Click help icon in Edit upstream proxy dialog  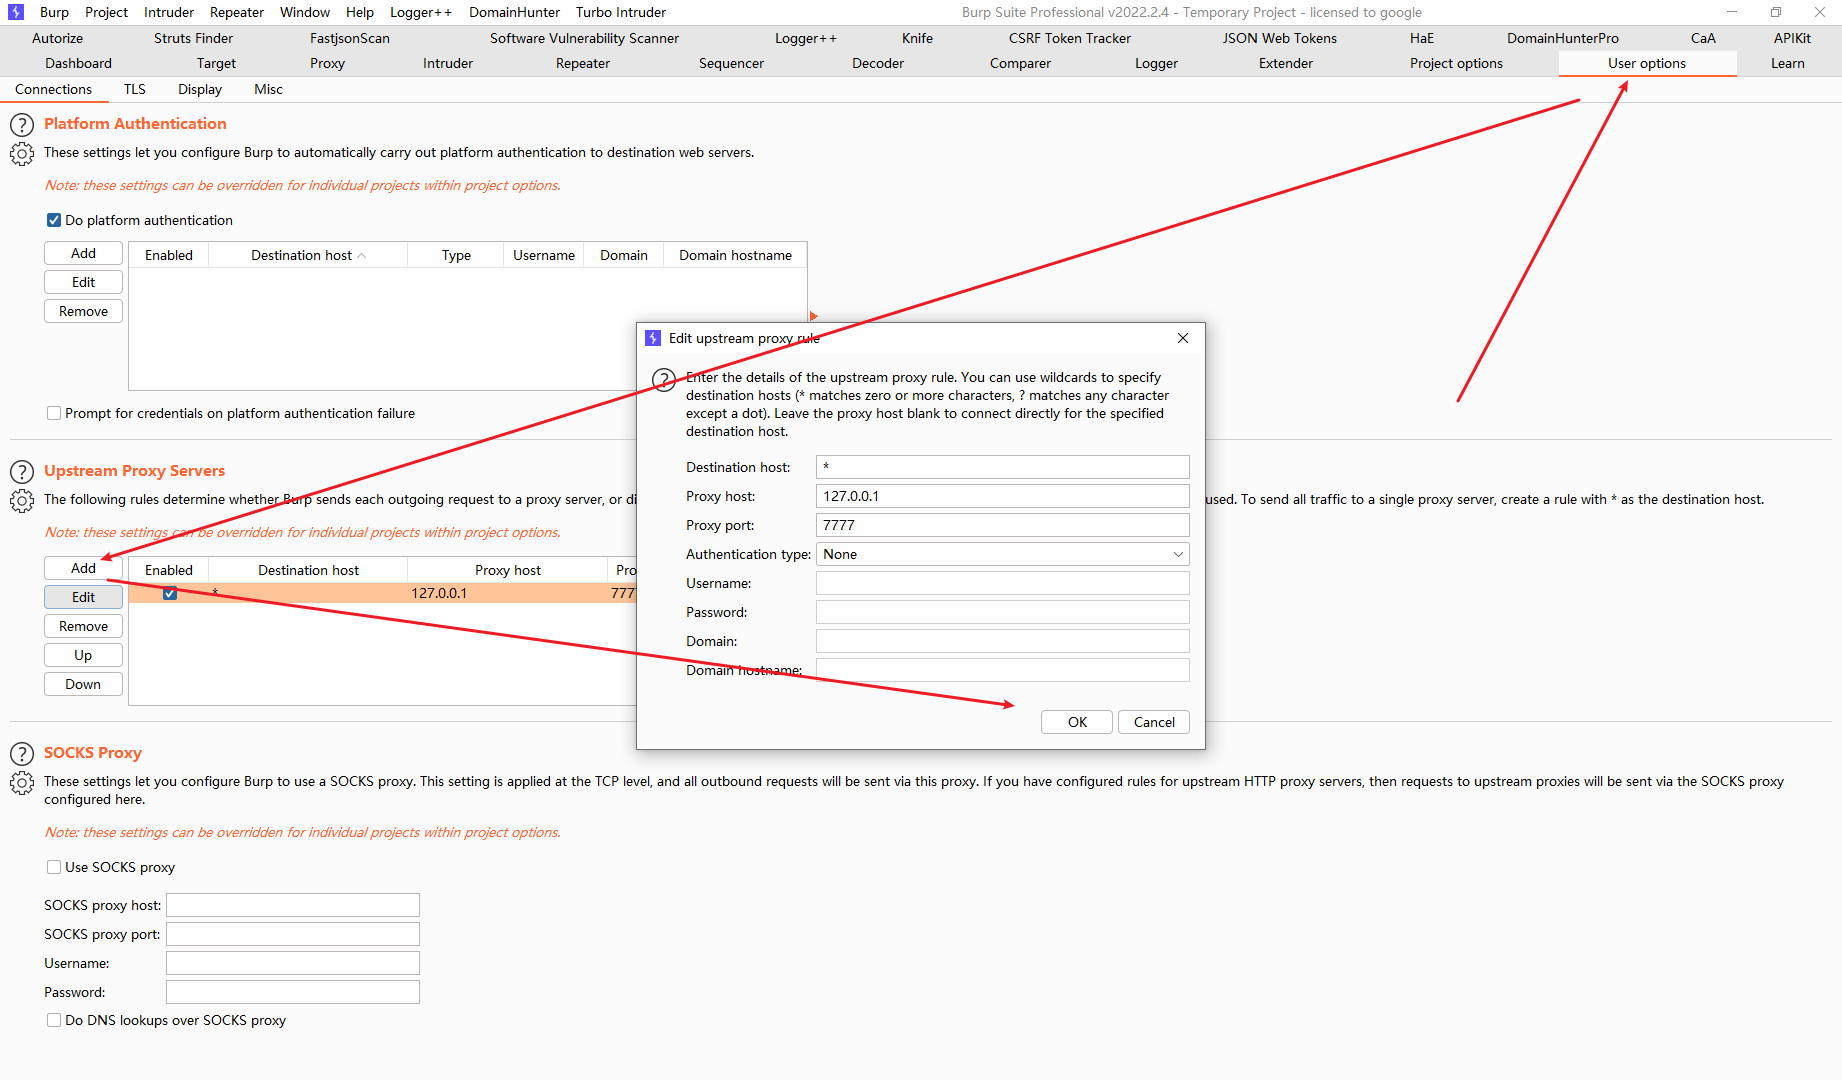point(664,380)
